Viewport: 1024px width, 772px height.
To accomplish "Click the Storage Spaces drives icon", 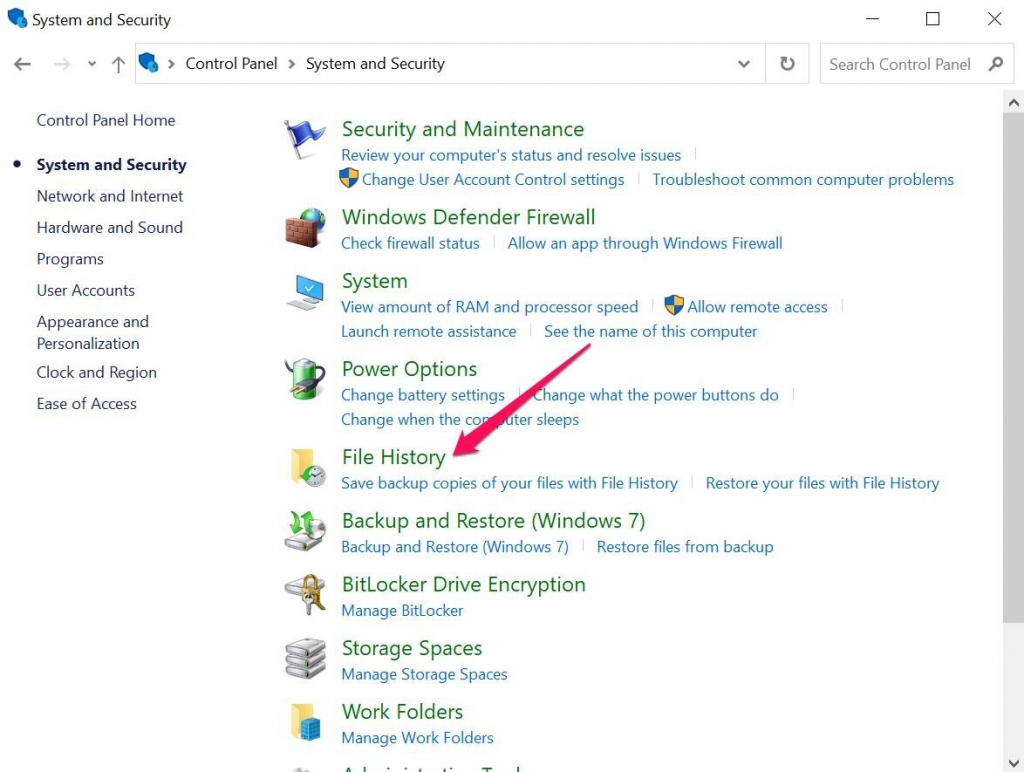I will point(305,658).
